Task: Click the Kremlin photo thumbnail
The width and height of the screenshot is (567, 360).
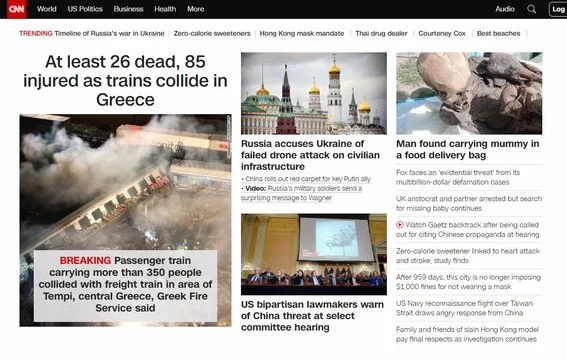Action: coord(314,93)
